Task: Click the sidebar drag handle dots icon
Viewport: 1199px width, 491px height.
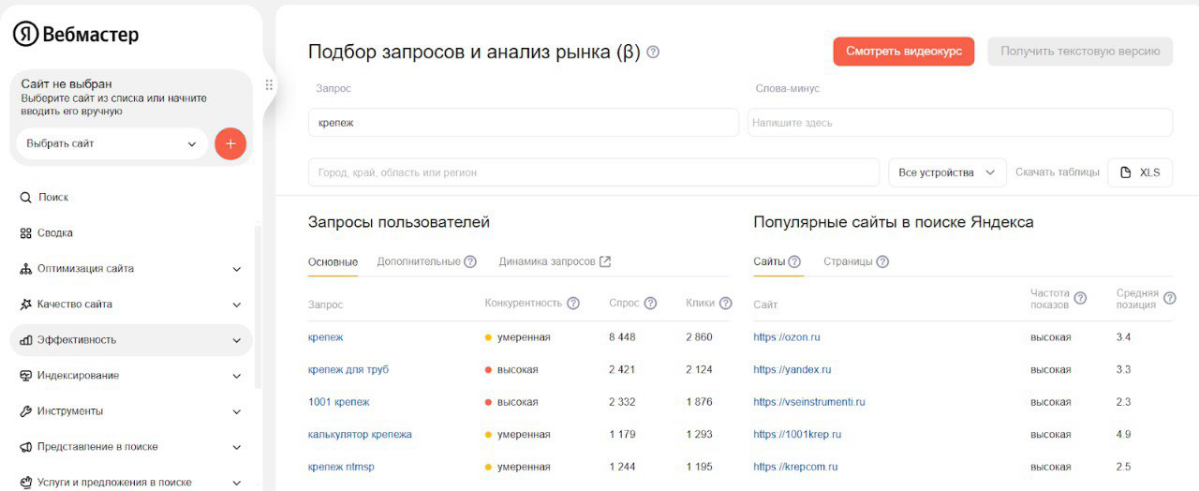Action: pos(268,85)
